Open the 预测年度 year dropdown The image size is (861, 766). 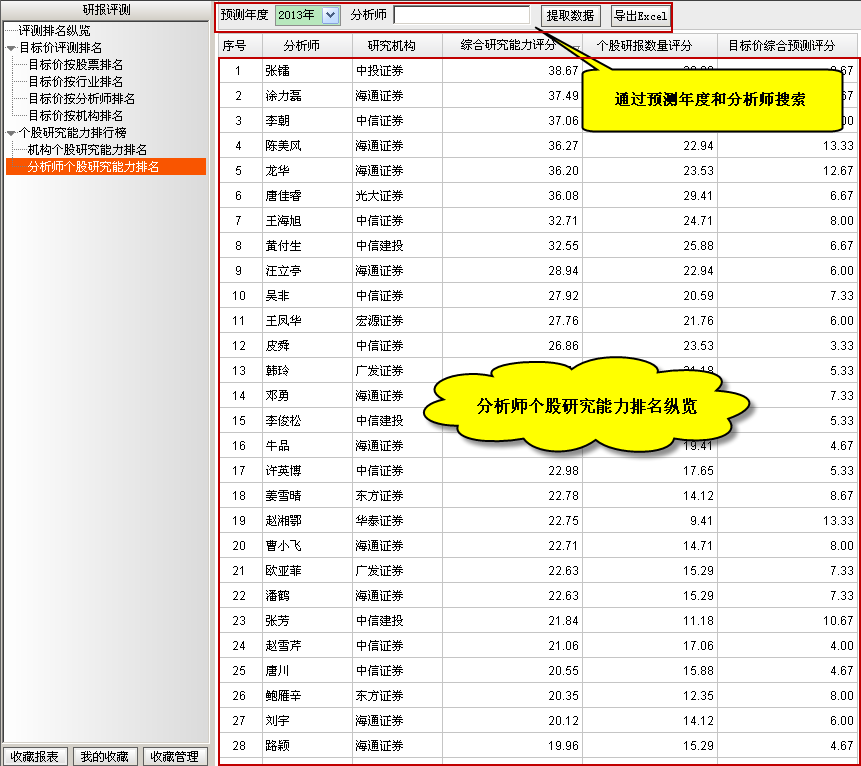(x=330, y=15)
